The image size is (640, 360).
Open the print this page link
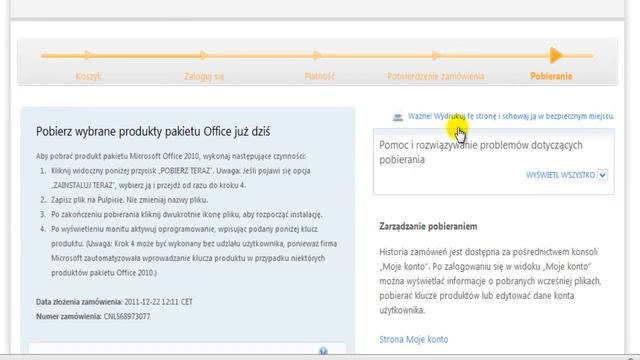511,116
